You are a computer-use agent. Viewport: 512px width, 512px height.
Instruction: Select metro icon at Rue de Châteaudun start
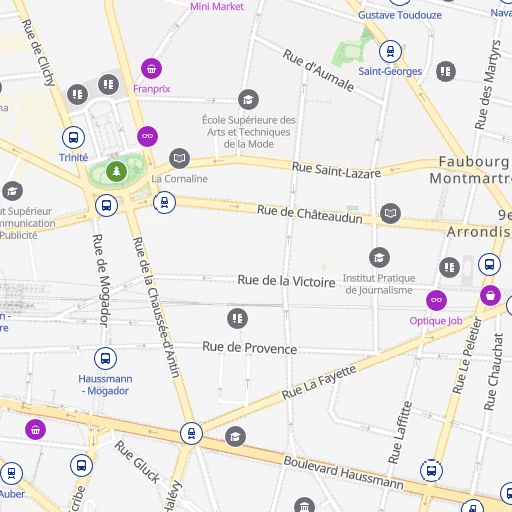pos(164,202)
